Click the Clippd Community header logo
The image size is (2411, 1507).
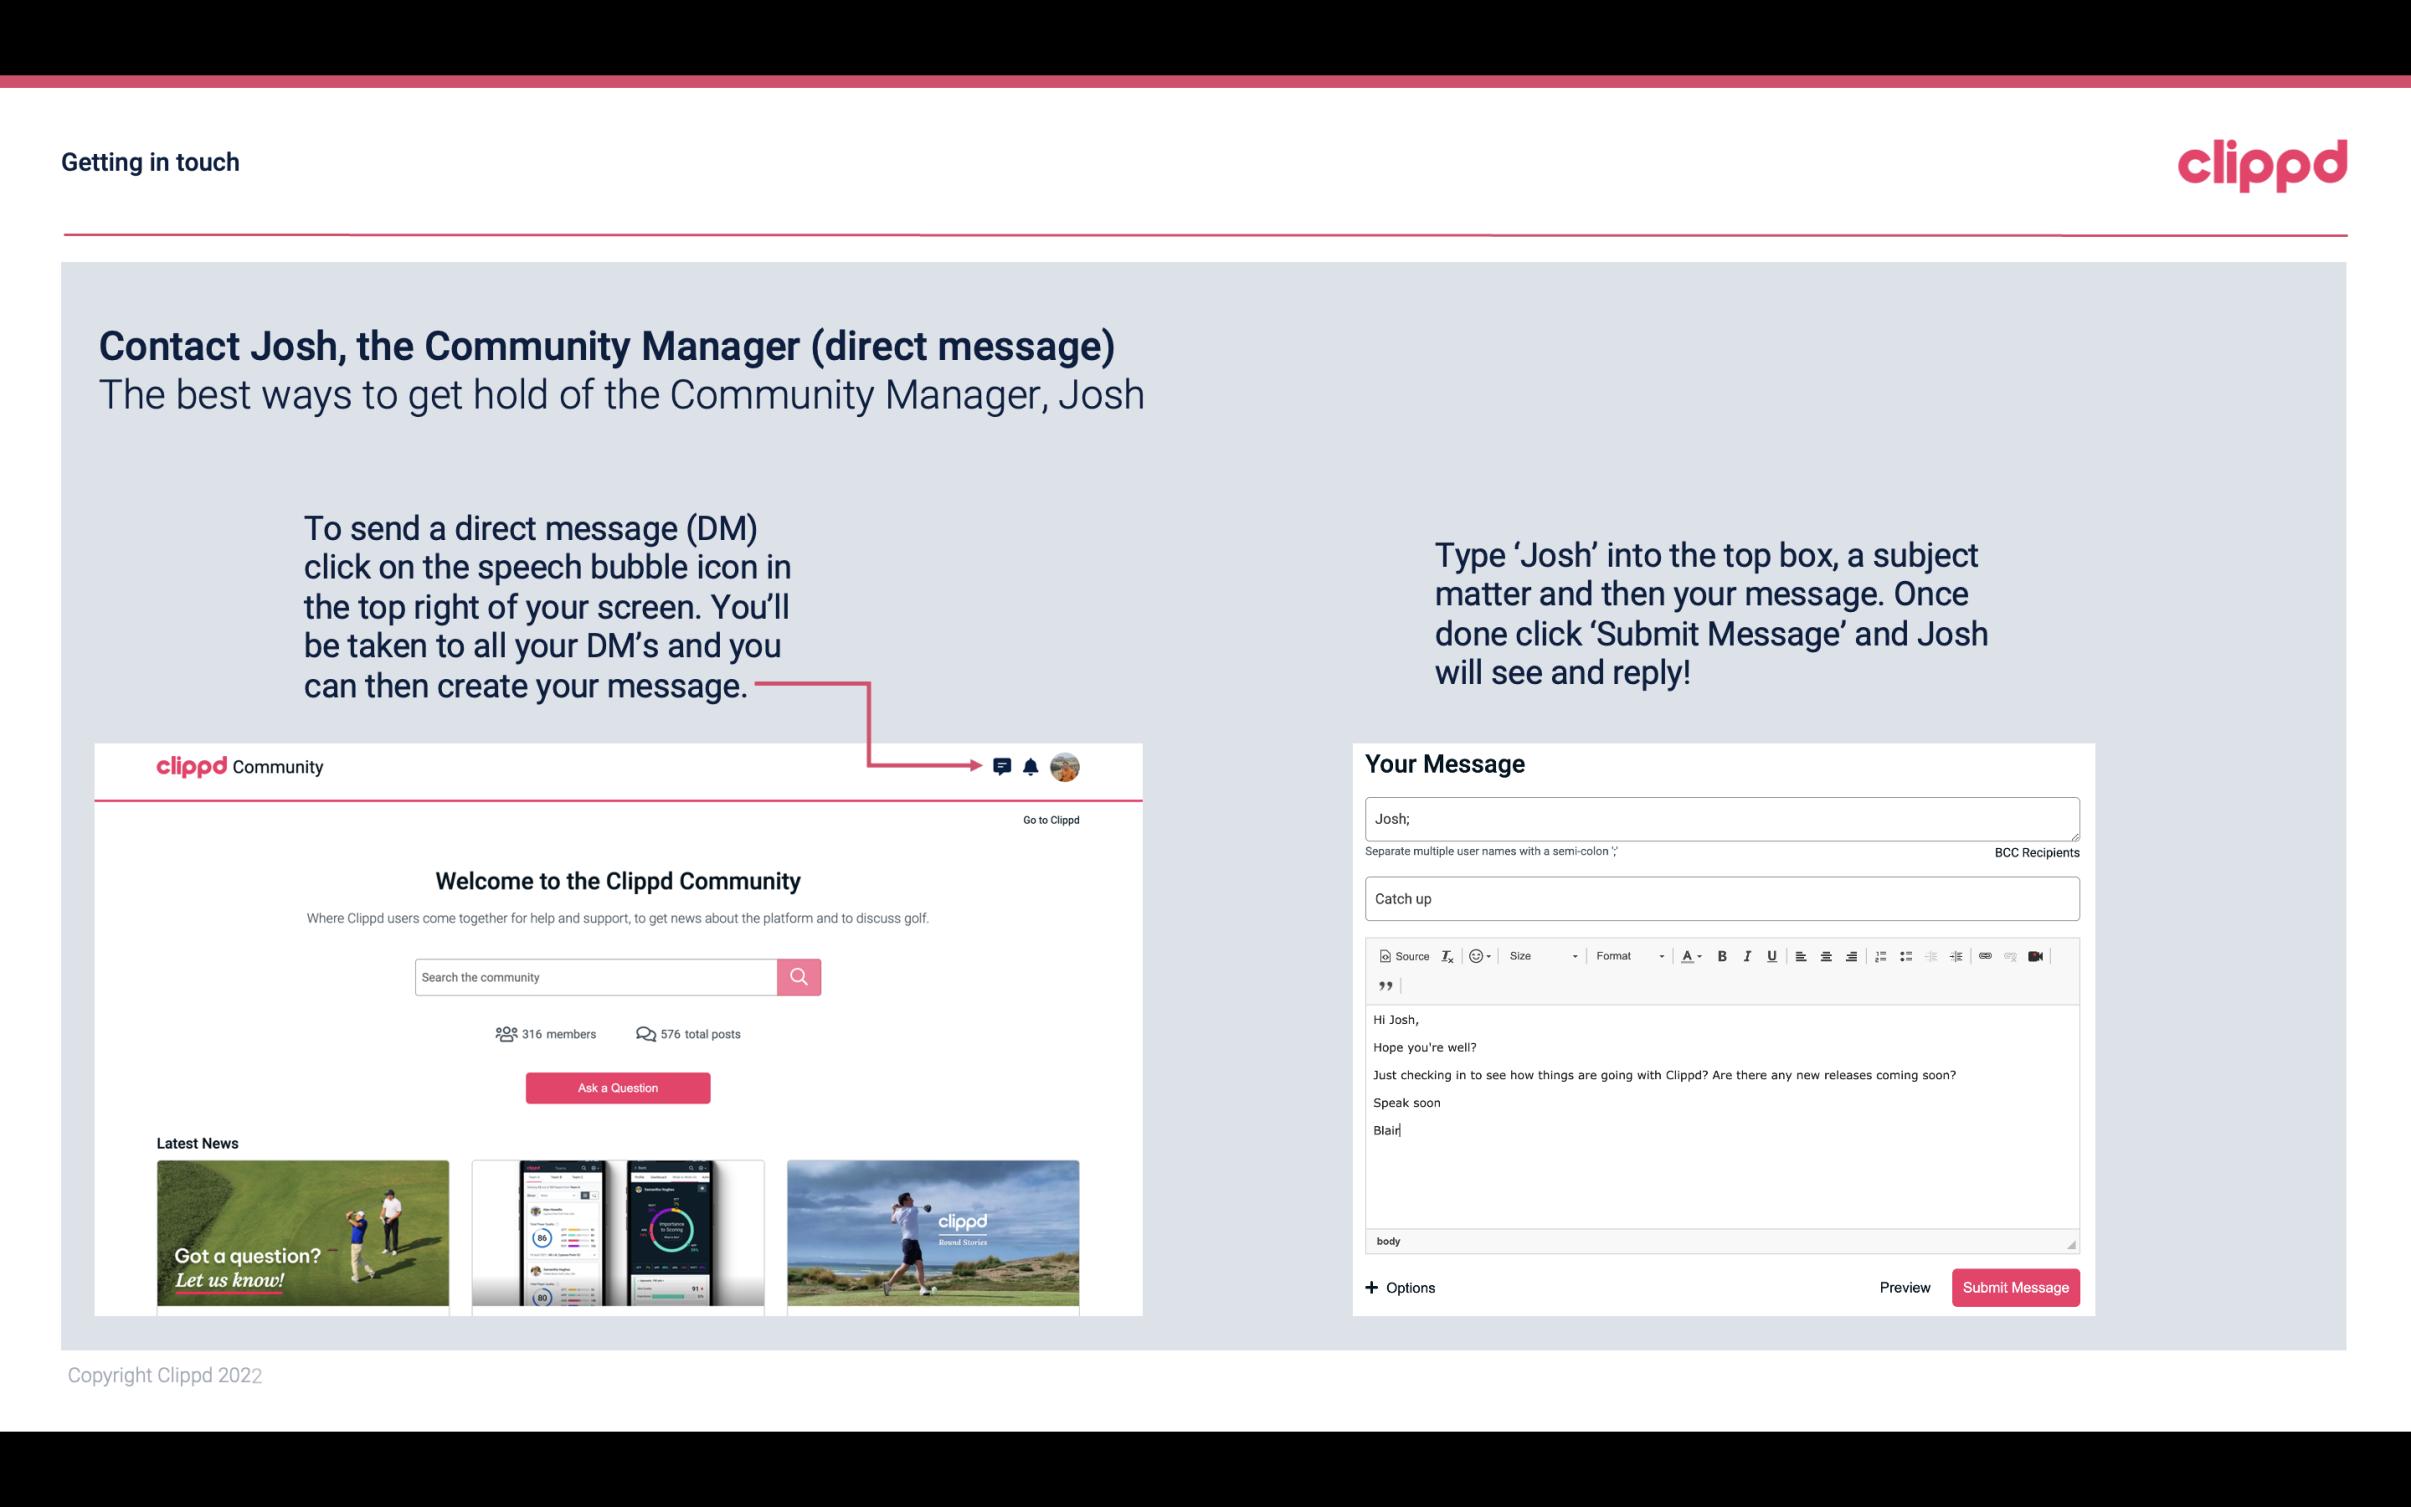[x=238, y=767]
